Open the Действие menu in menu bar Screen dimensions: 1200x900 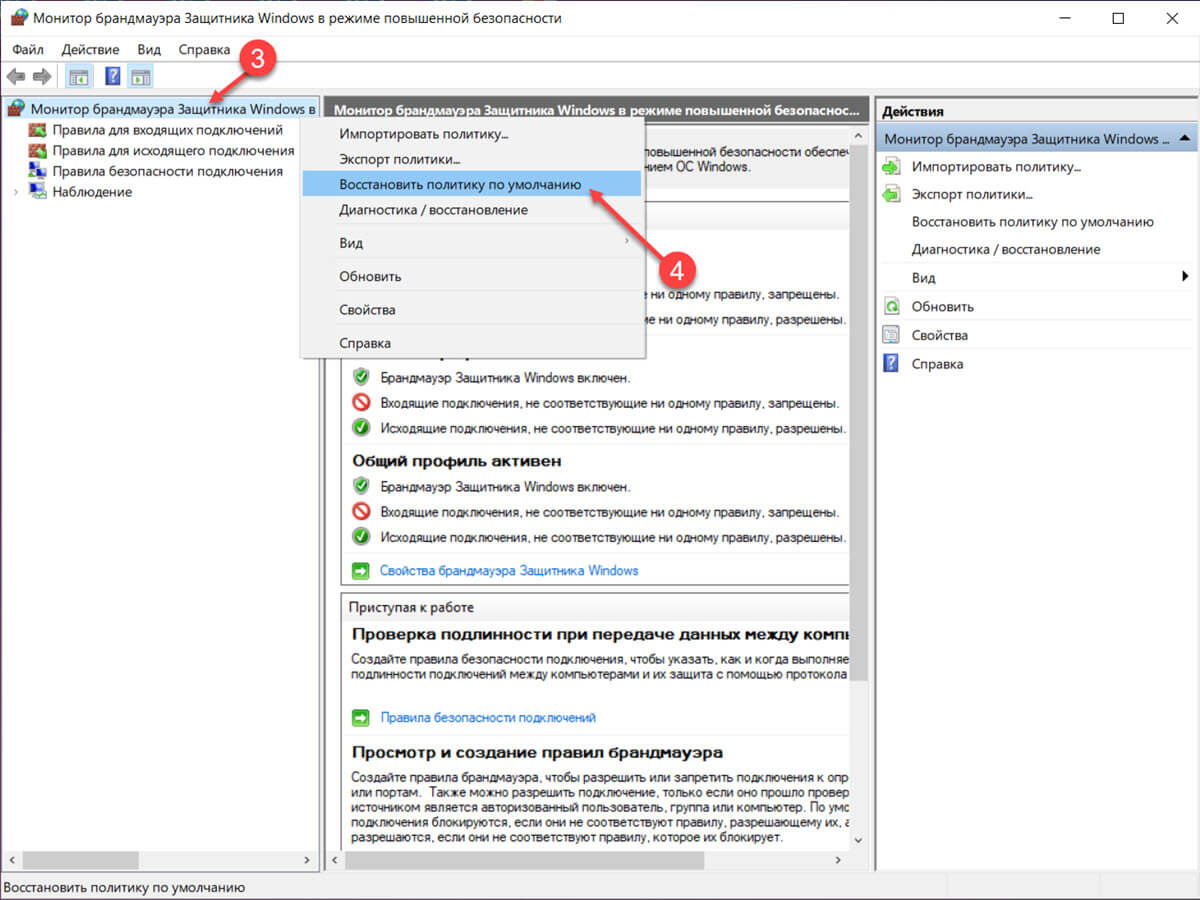(90, 49)
